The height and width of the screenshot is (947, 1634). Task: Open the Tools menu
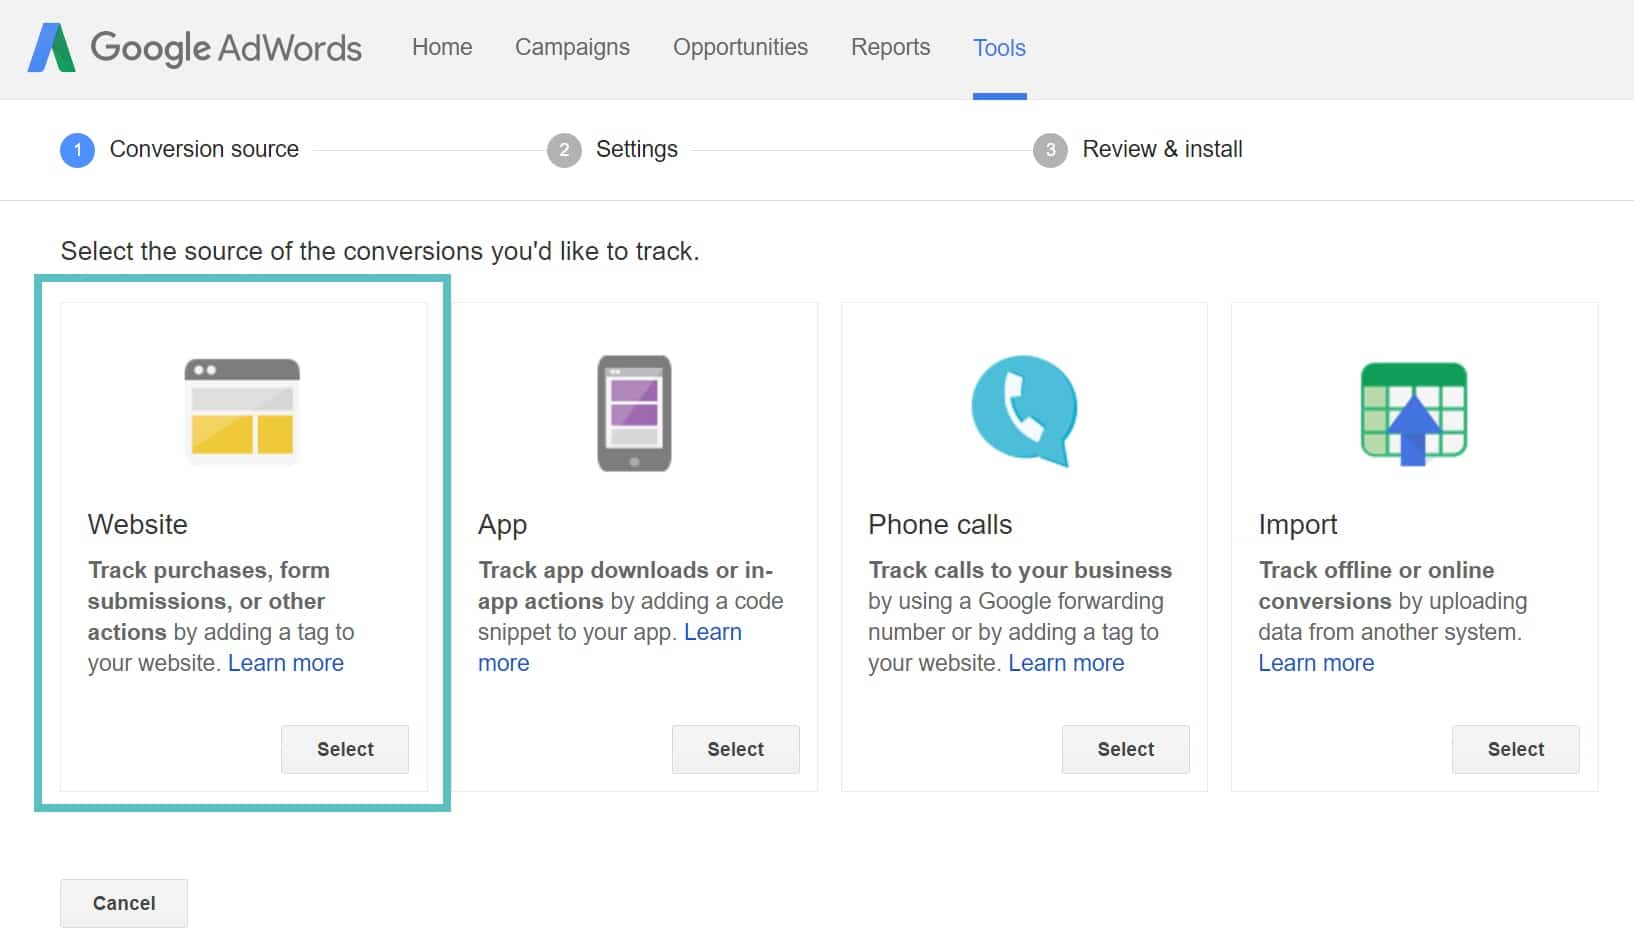pyautogui.click(x=999, y=47)
